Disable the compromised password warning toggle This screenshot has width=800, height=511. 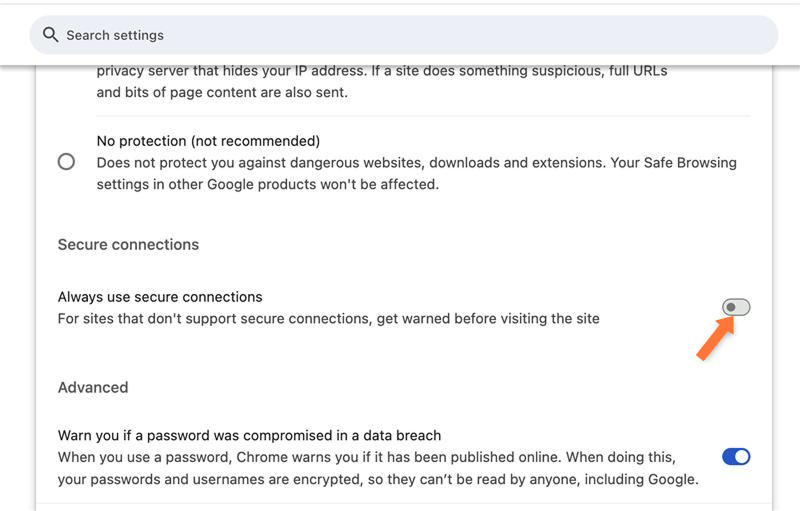click(736, 457)
